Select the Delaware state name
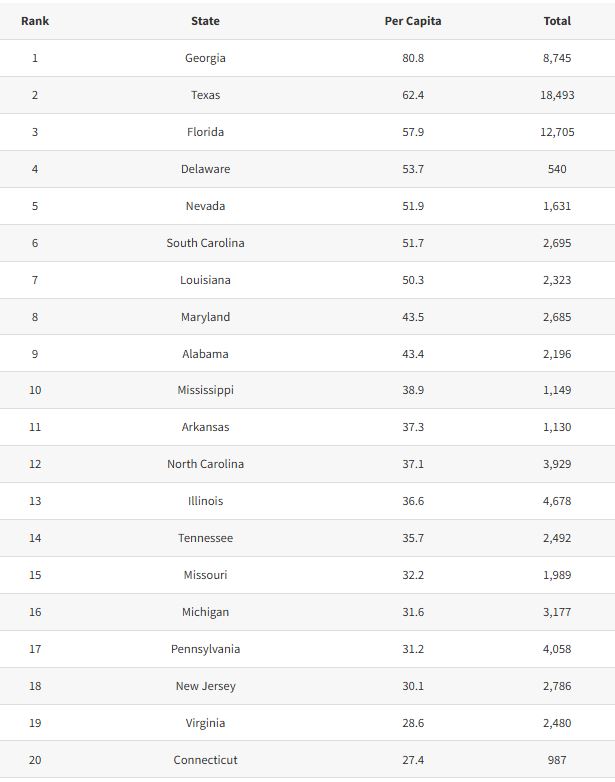 [x=205, y=169]
